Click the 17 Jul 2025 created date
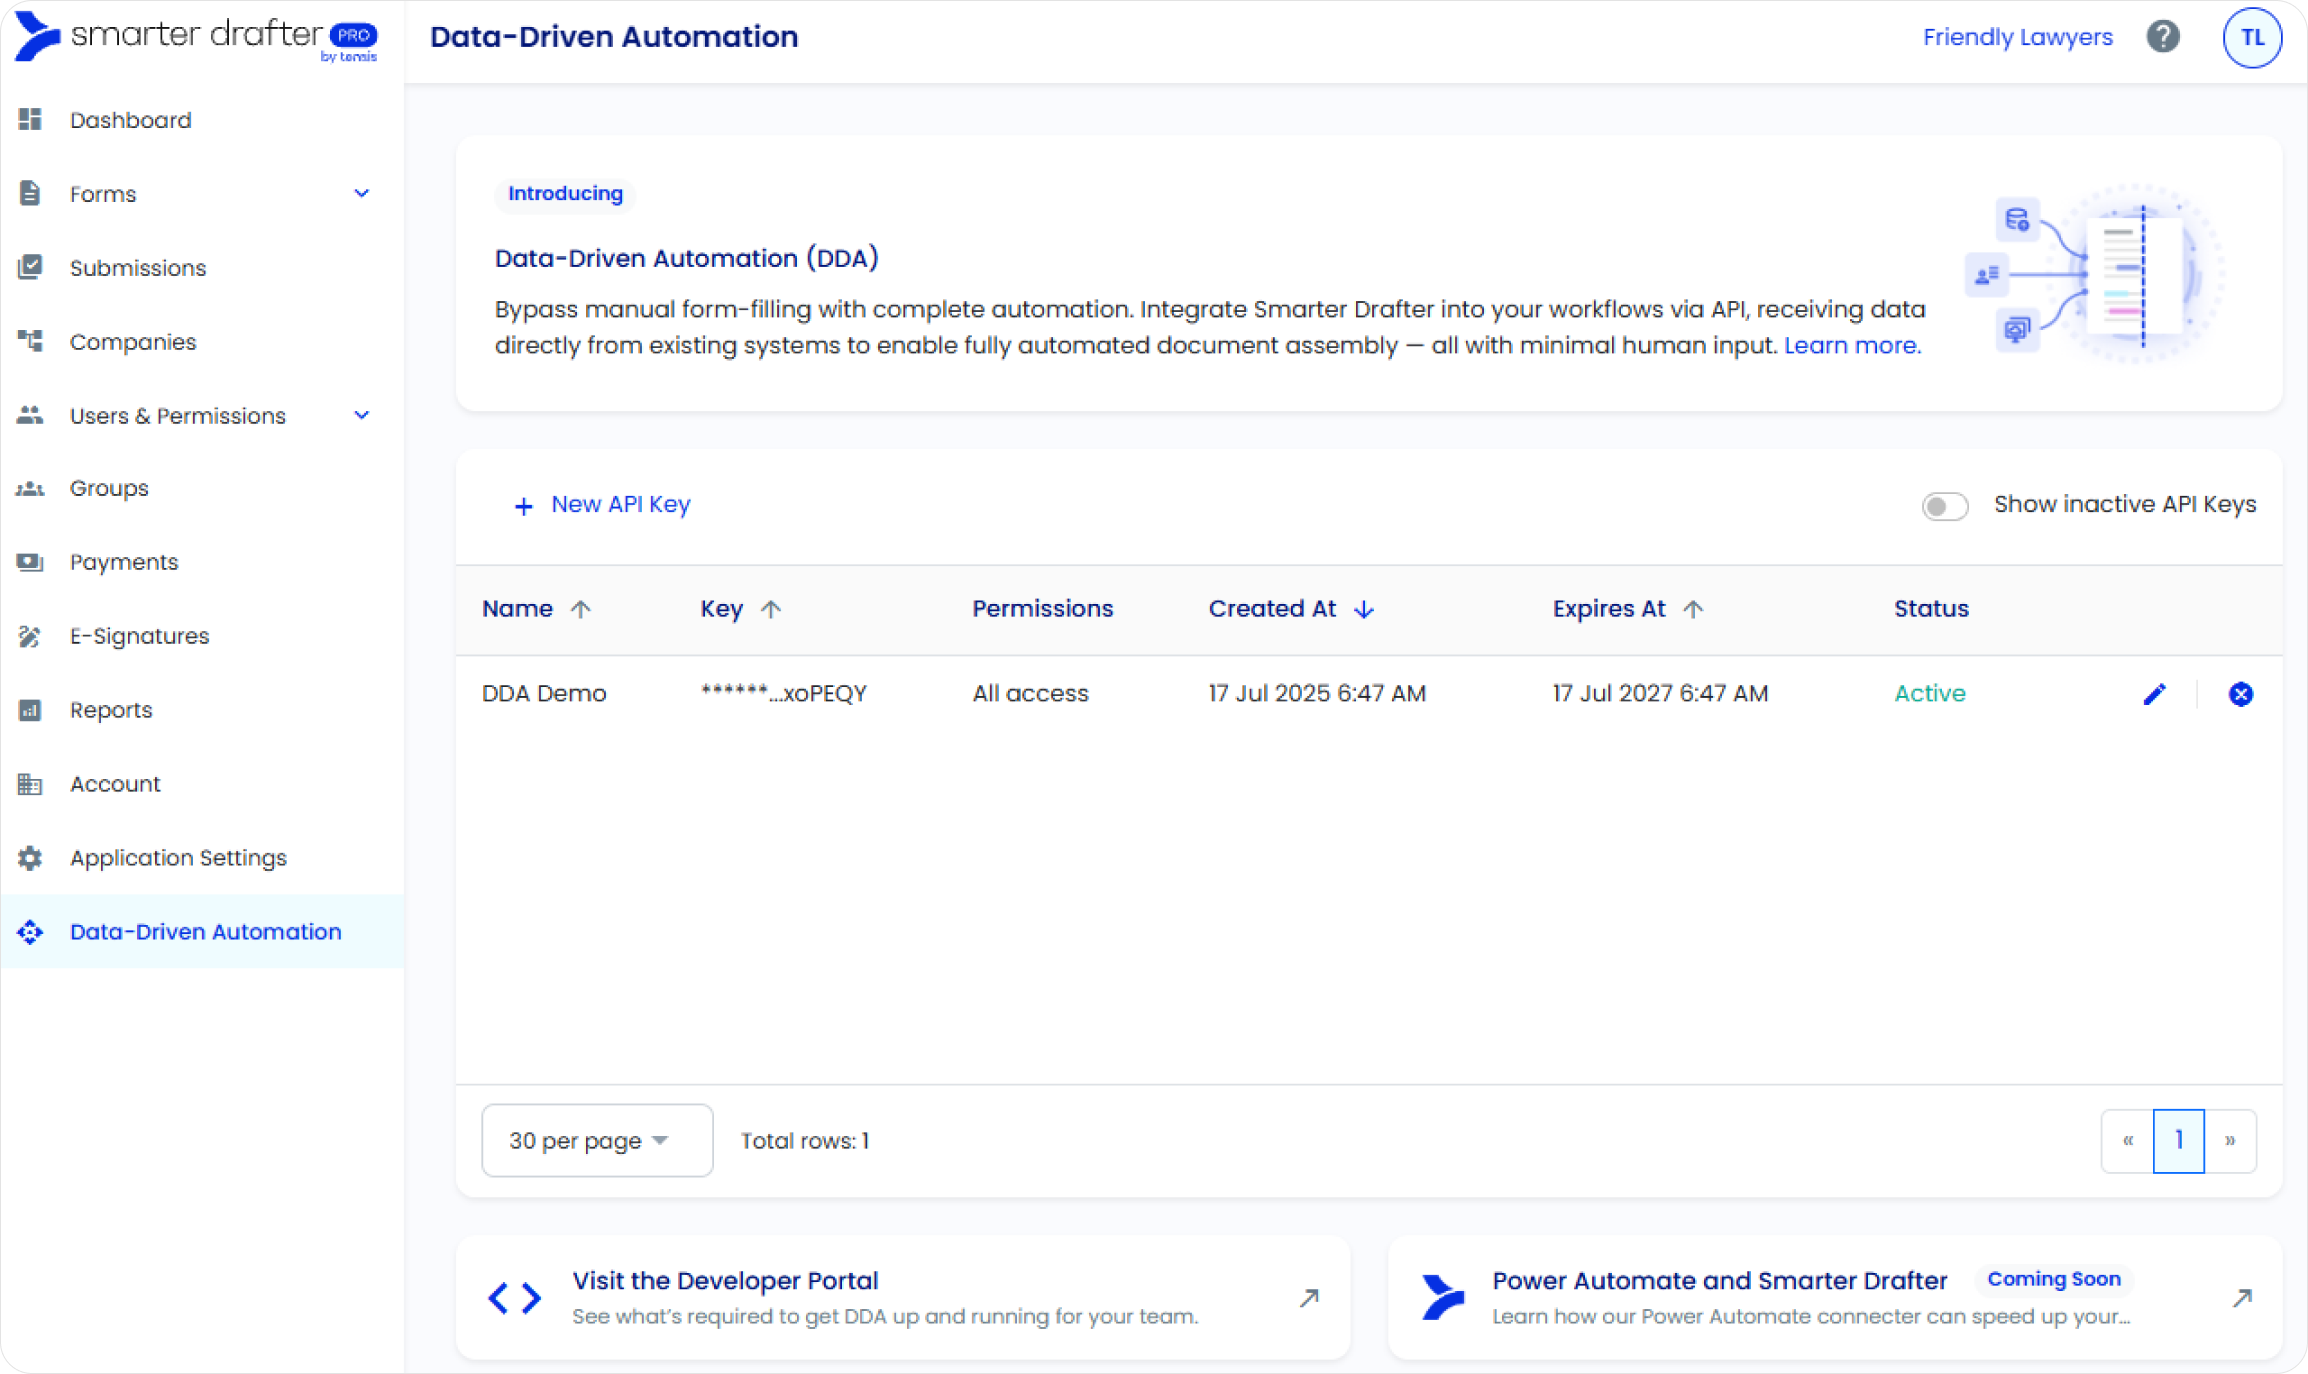2308x1374 pixels. pos(1317,693)
